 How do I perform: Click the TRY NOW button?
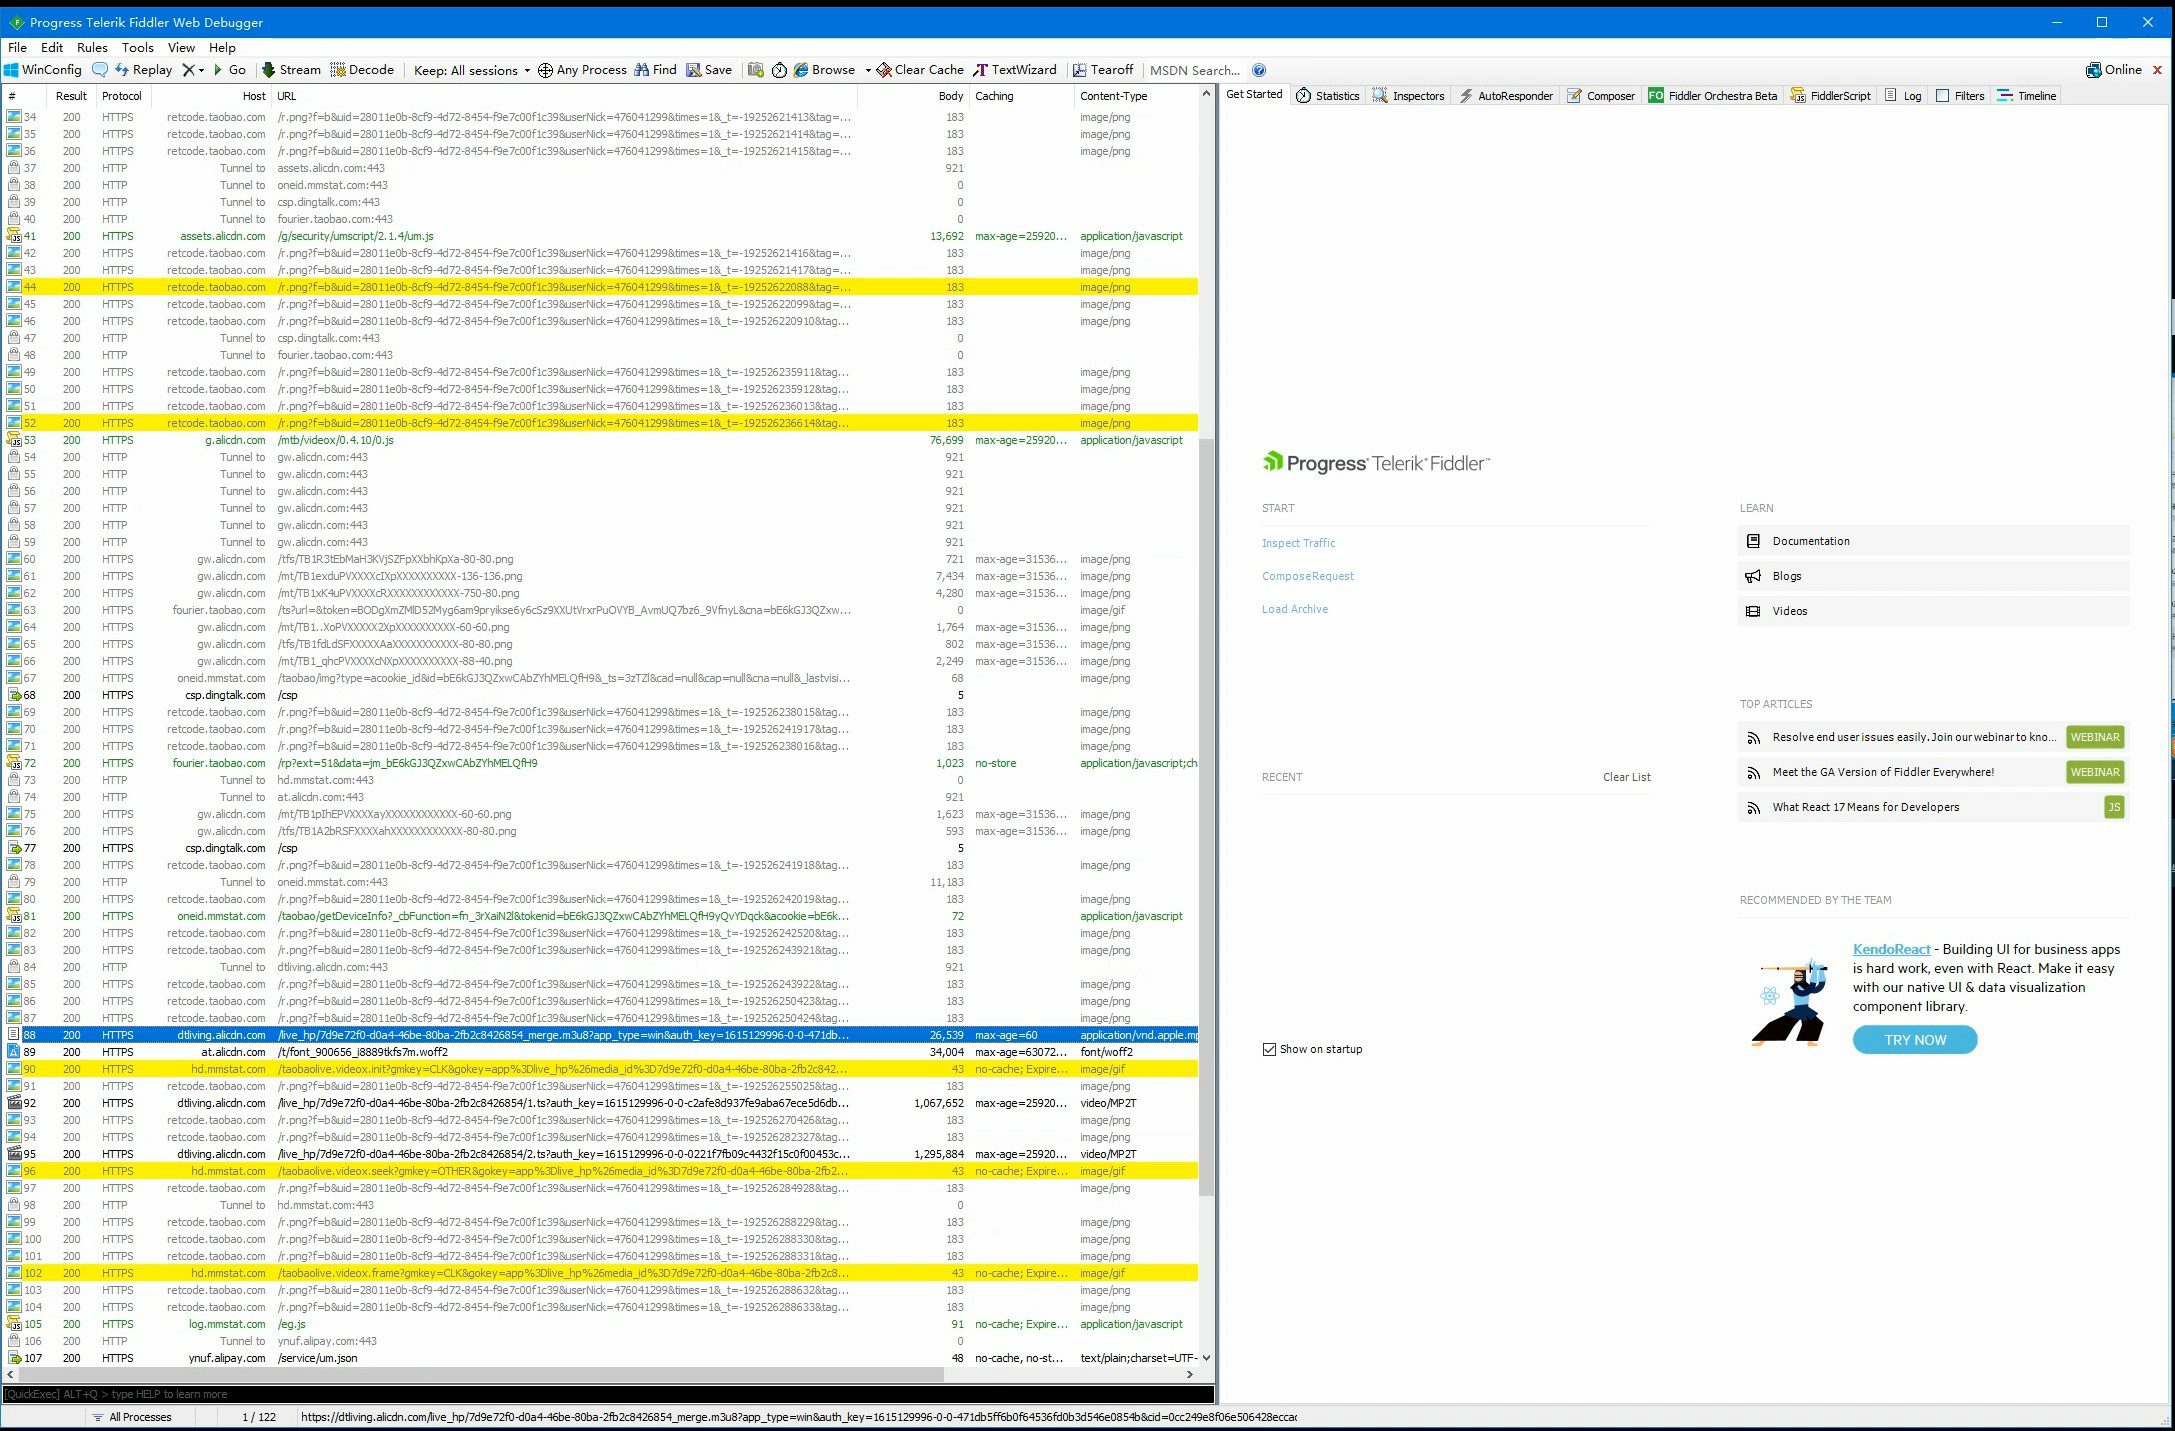pos(1914,1040)
